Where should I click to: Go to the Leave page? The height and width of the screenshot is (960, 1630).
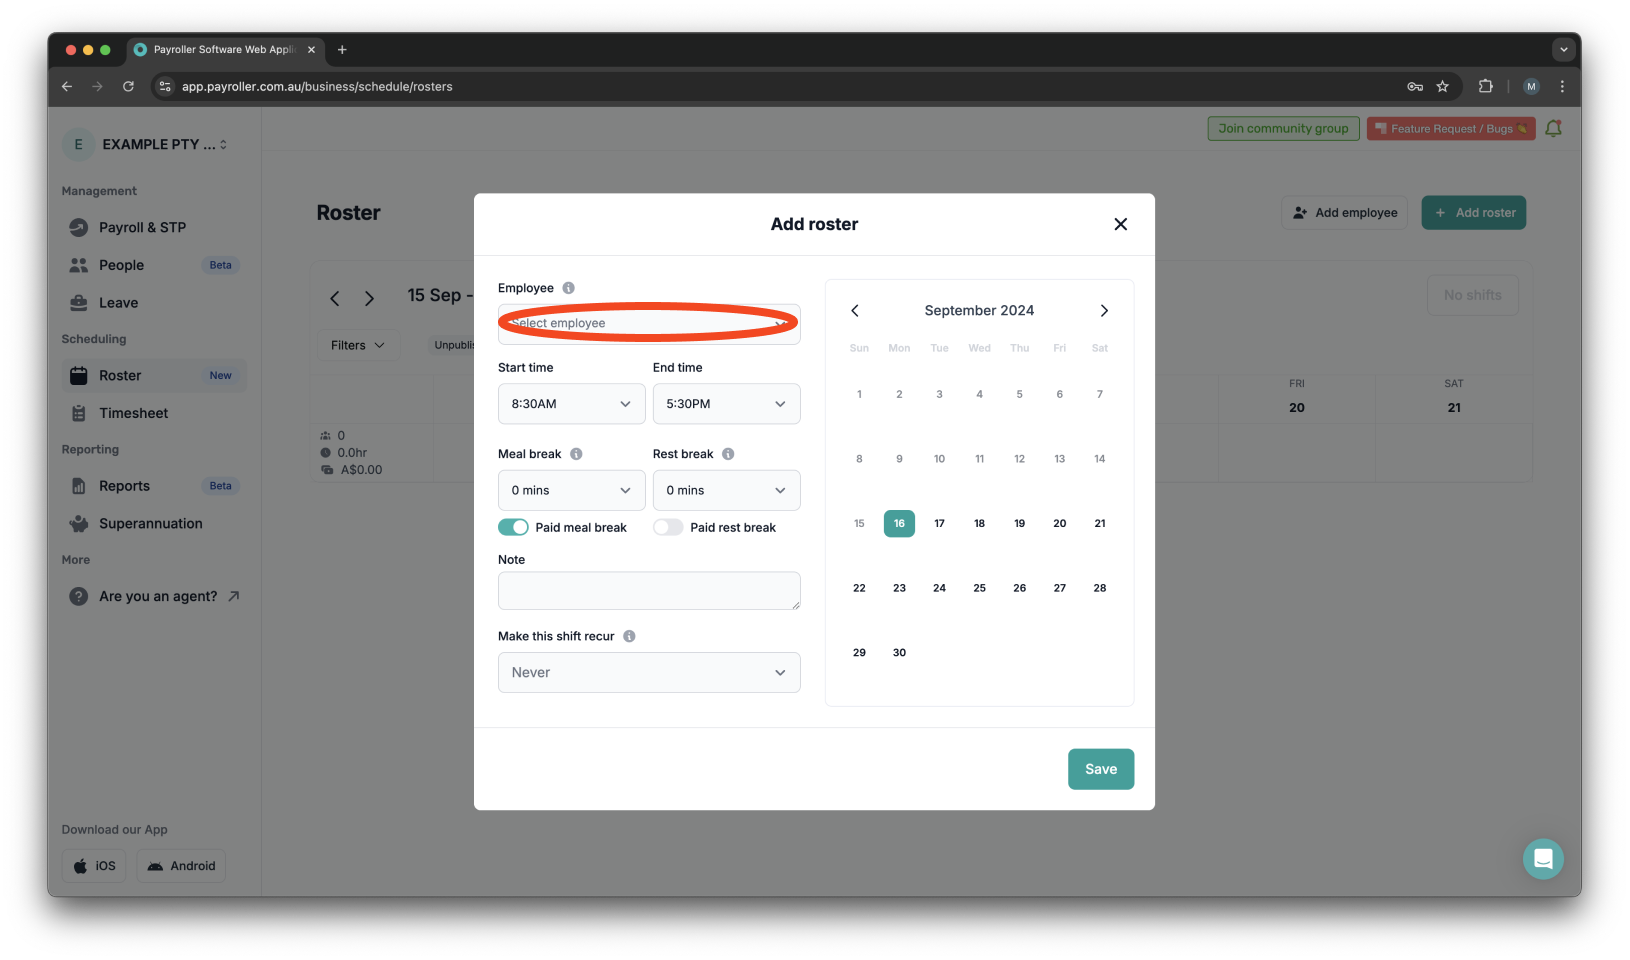click(x=153, y=303)
